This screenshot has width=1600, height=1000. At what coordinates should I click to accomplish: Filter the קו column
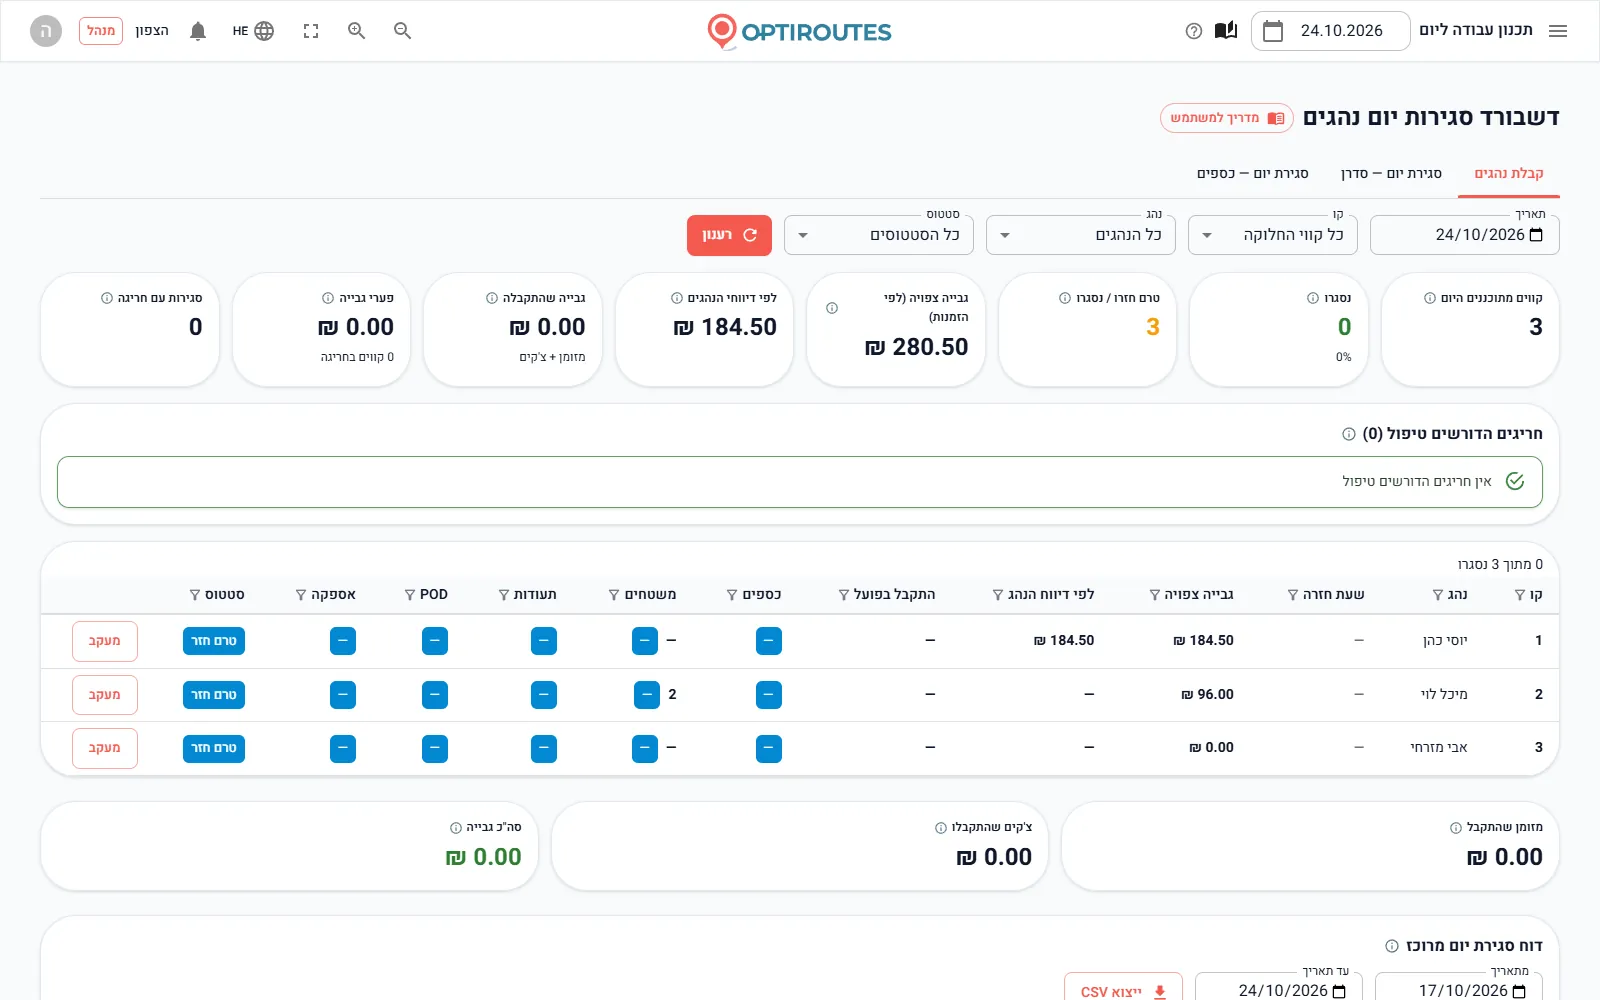[x=1520, y=595]
